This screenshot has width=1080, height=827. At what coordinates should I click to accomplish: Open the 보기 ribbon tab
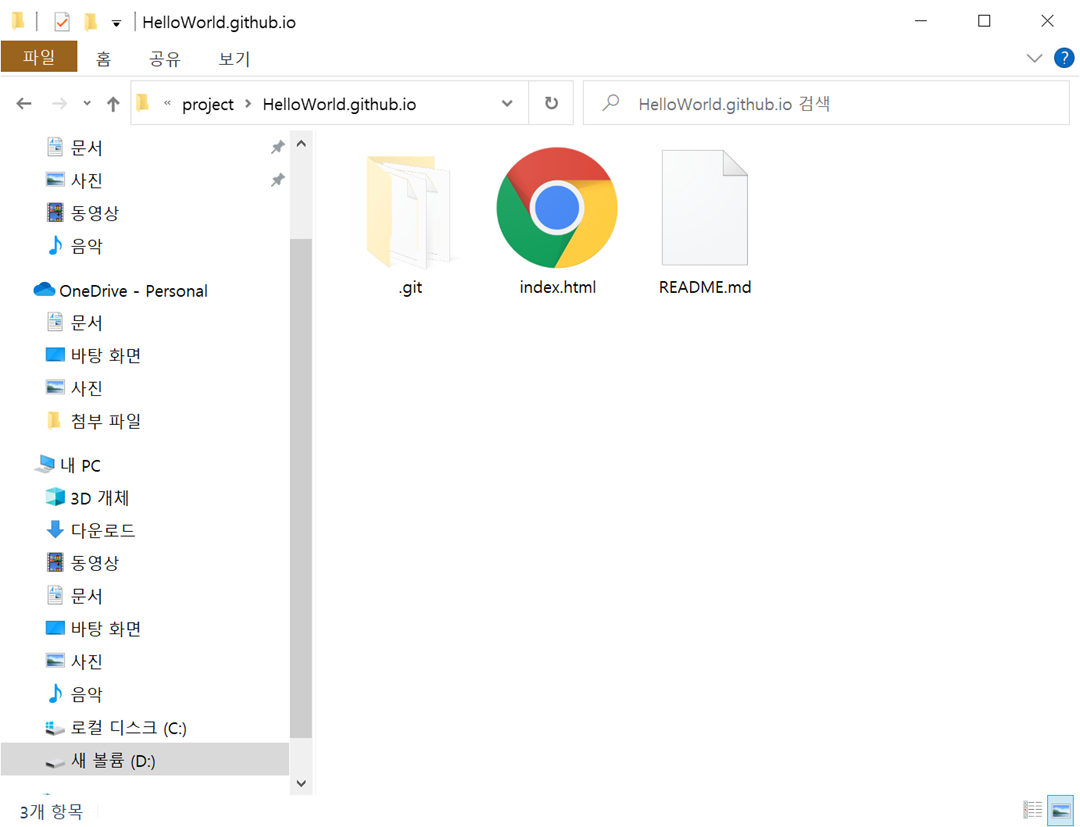click(234, 59)
